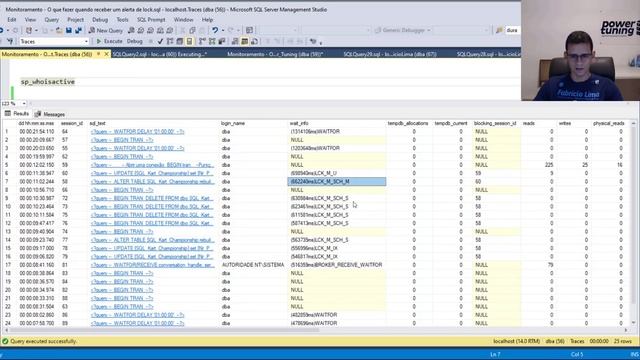640x360 pixels.
Task: Open the Traces database dropdown
Action: 86,41
